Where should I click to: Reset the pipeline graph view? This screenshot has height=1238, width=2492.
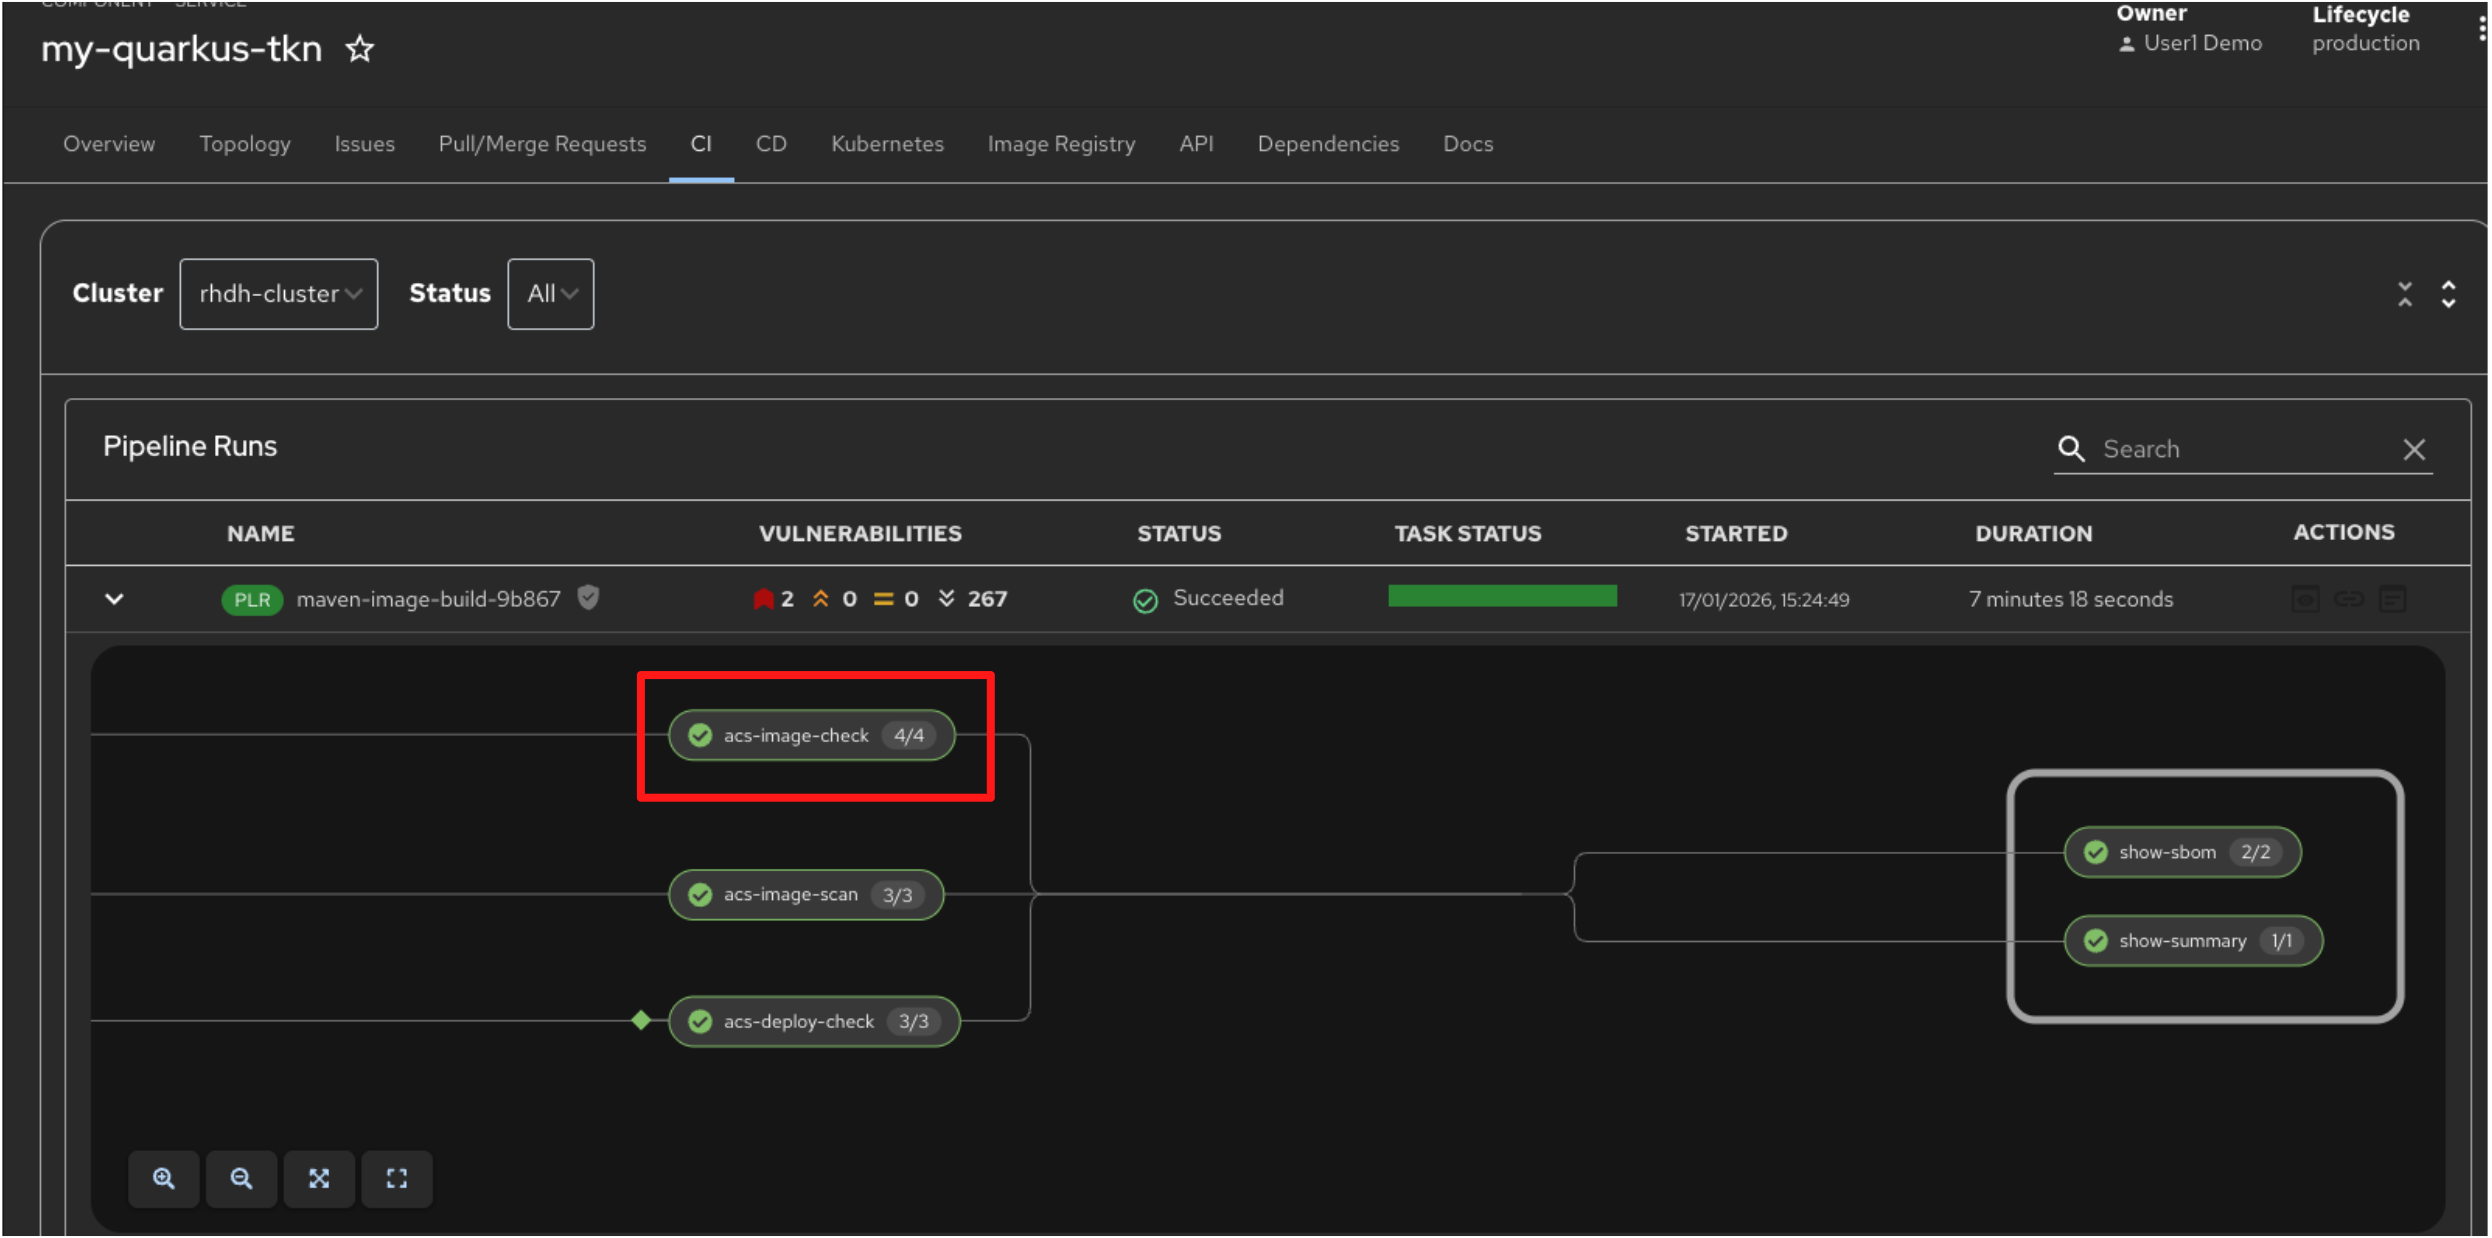click(397, 1179)
